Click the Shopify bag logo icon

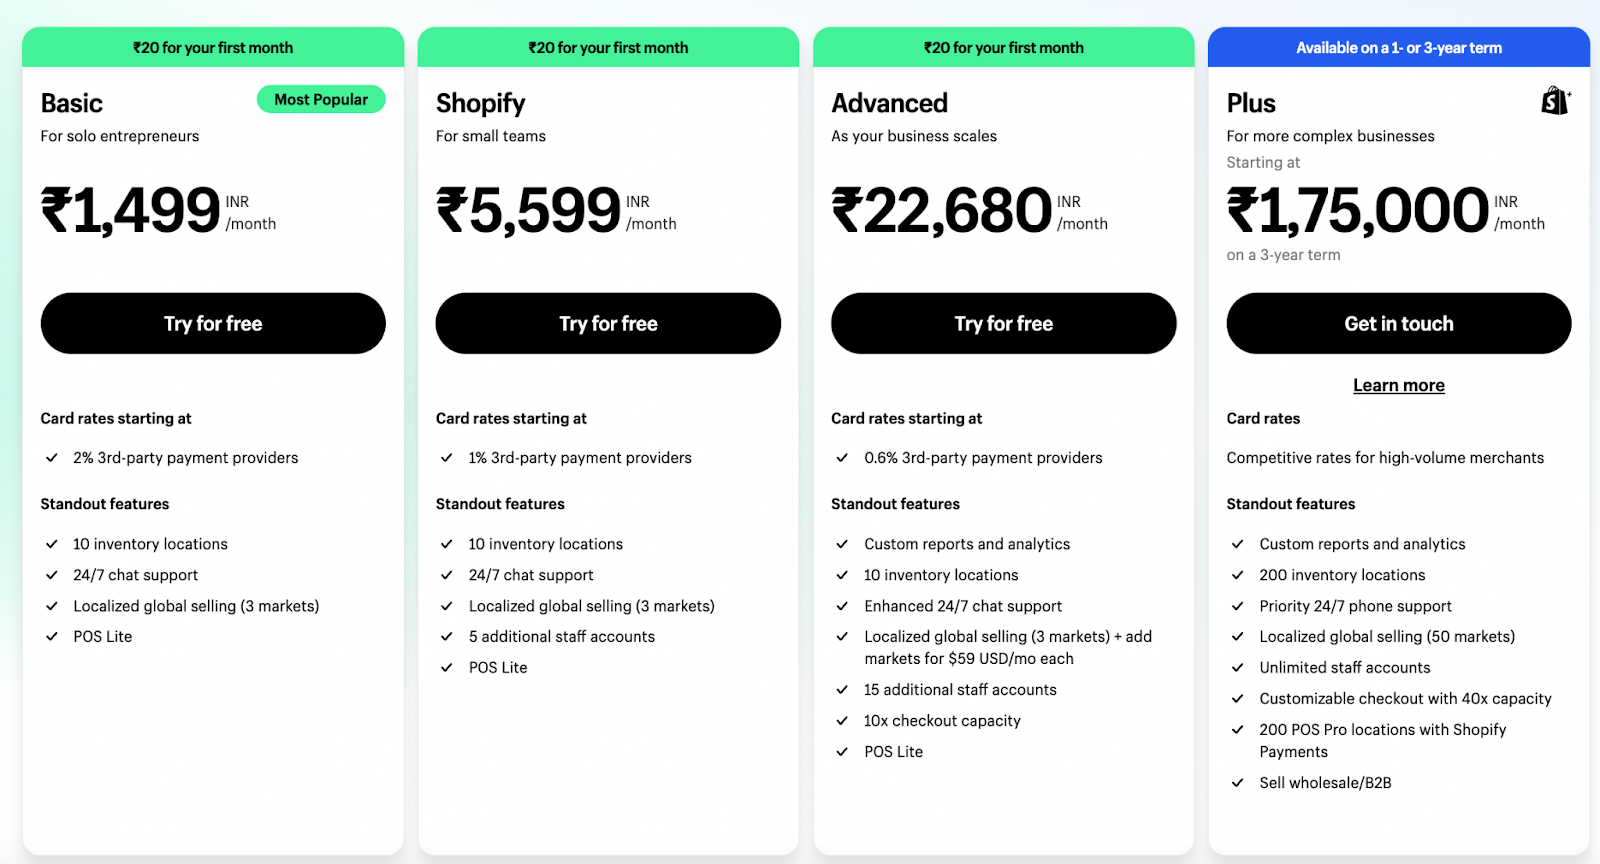click(1556, 100)
